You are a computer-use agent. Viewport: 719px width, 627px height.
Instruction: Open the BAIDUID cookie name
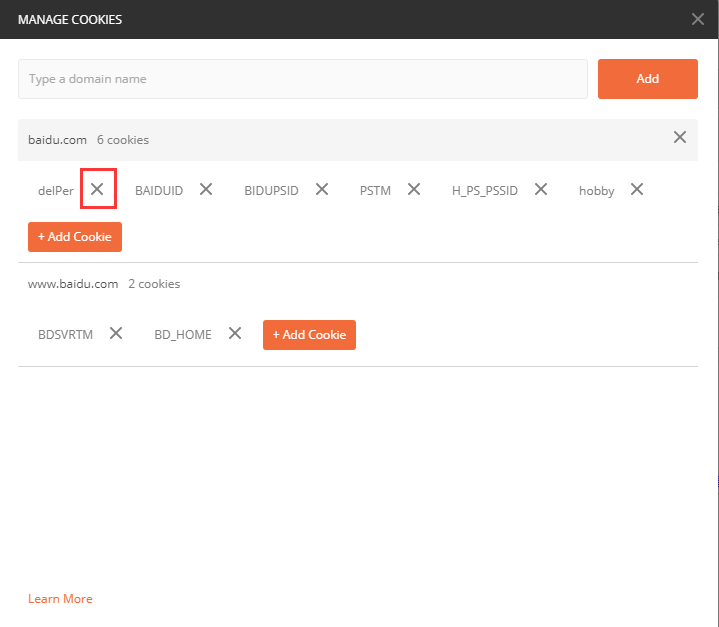[x=159, y=190]
